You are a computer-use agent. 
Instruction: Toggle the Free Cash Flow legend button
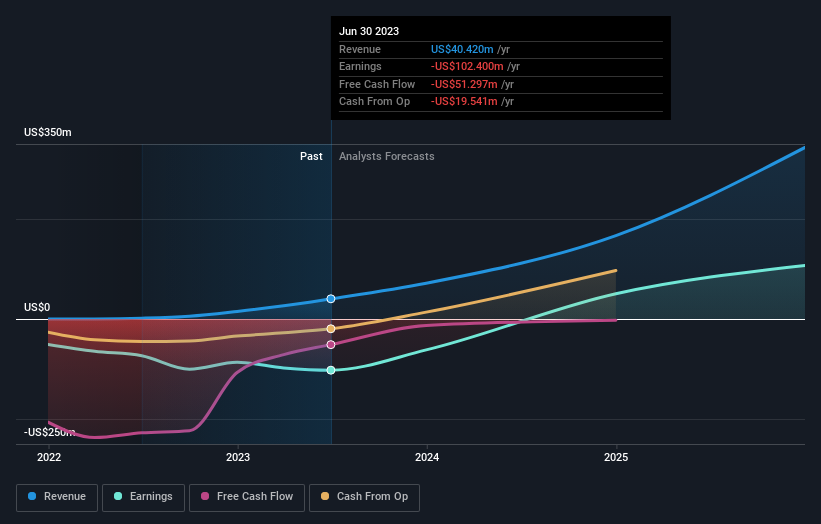[x=247, y=497]
